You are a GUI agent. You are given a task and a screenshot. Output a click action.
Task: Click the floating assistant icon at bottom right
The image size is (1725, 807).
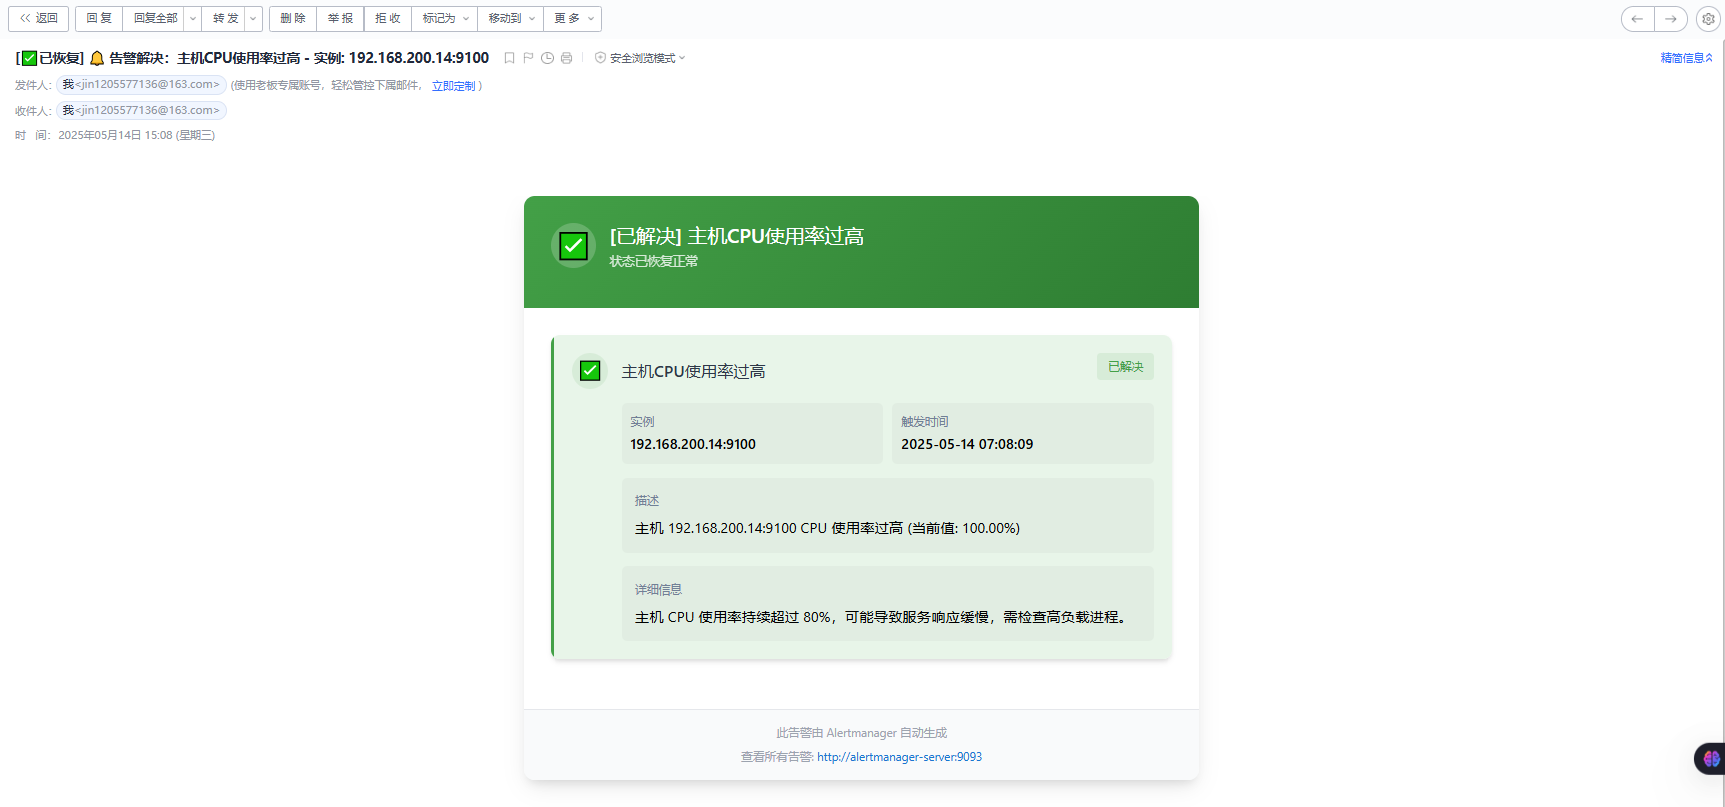point(1711,759)
